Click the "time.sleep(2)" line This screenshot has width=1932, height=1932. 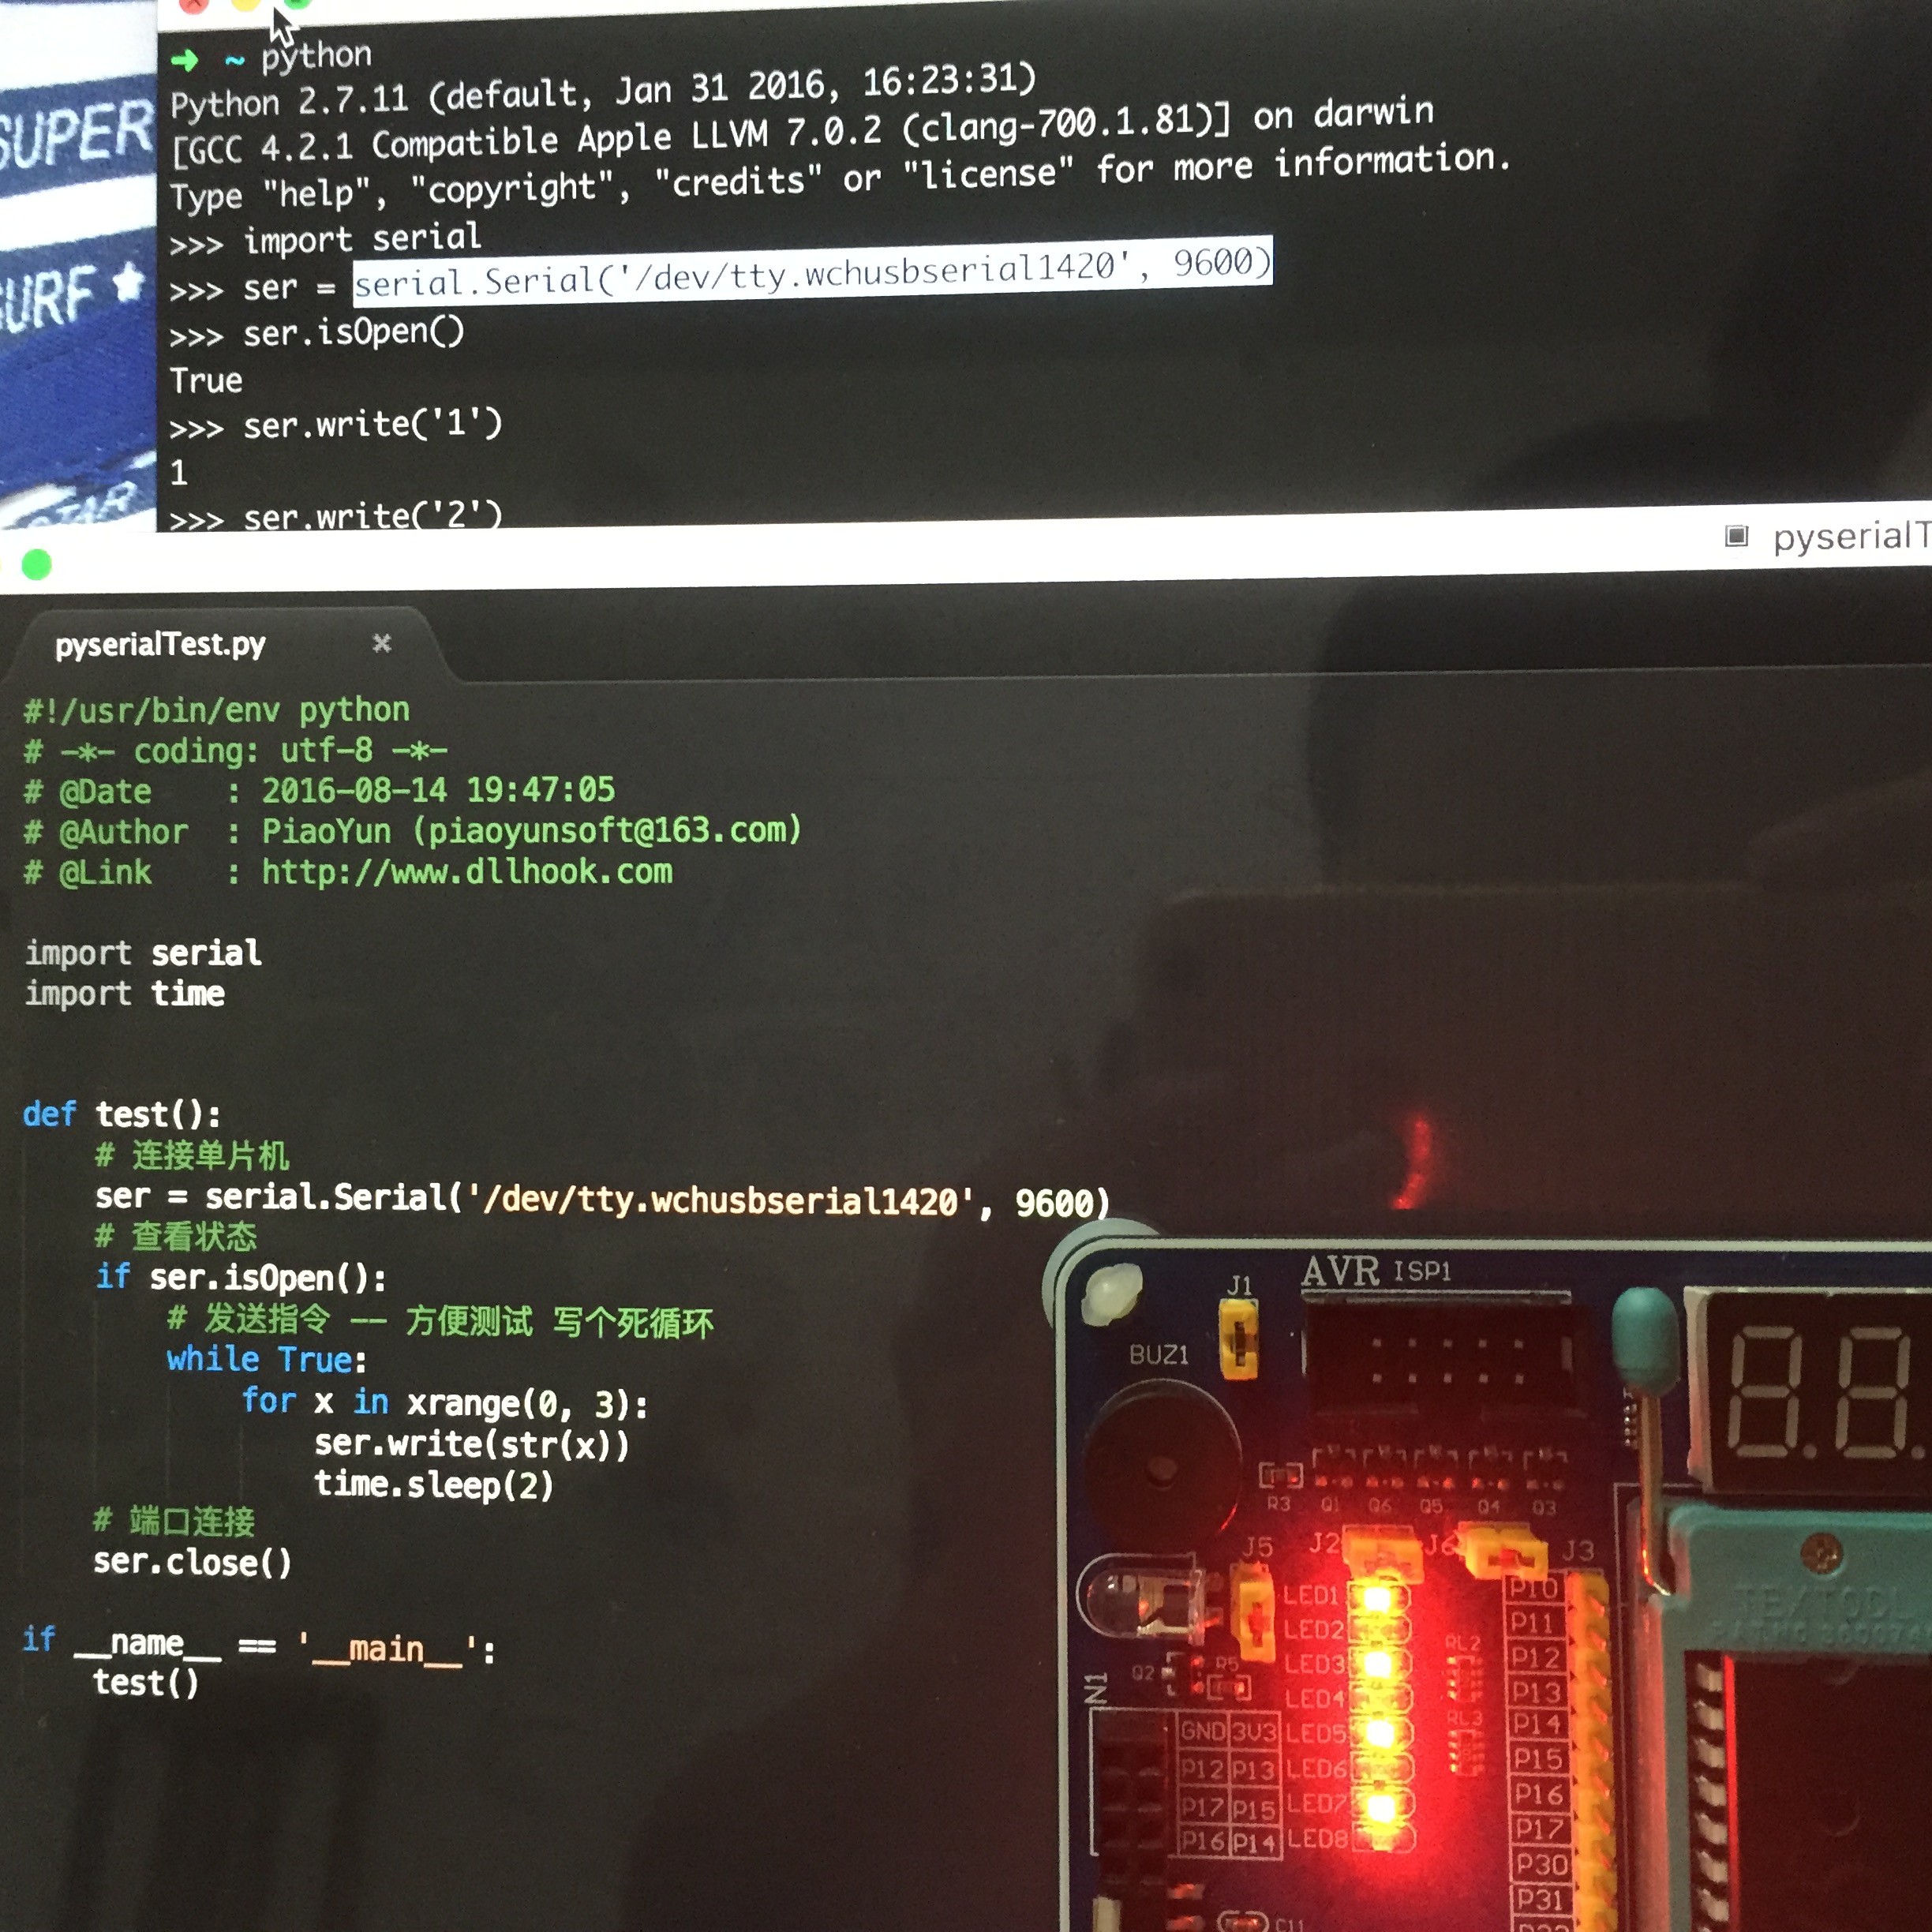433,1485
